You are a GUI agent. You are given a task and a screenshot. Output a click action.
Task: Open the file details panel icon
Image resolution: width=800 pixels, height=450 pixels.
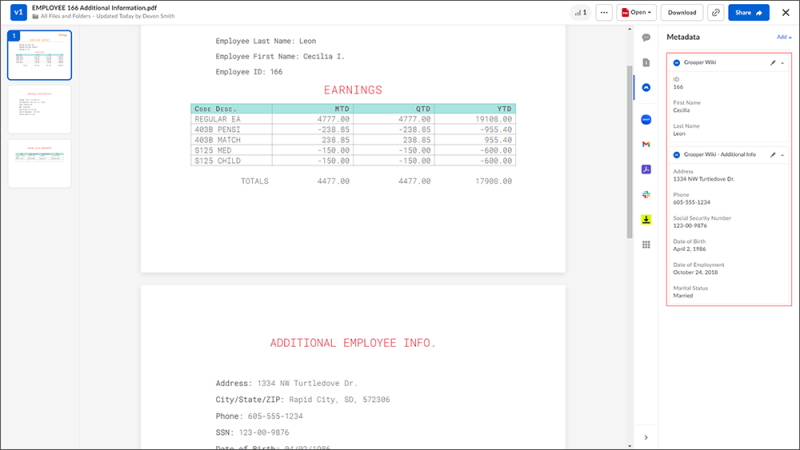(646, 62)
